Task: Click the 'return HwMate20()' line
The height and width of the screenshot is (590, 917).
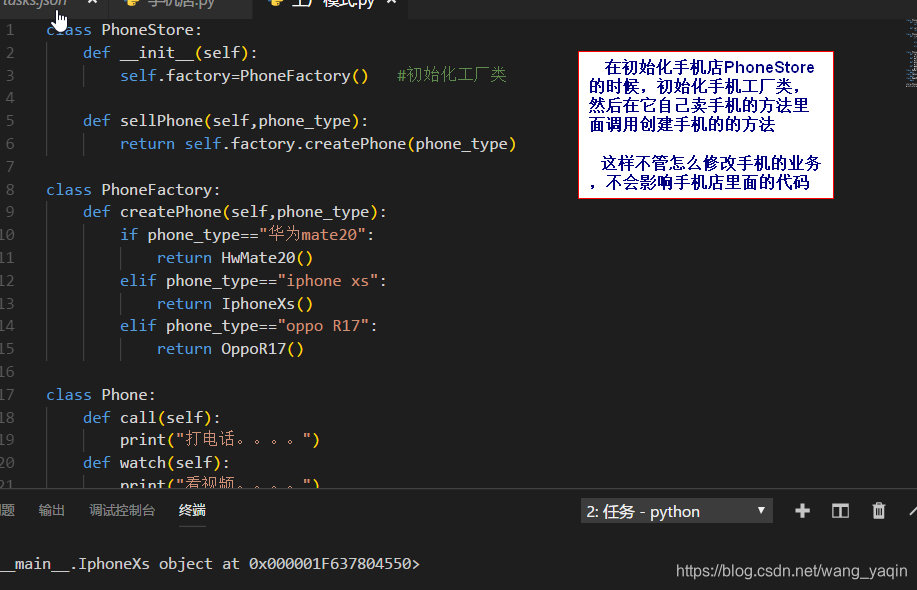Action: [x=235, y=258]
